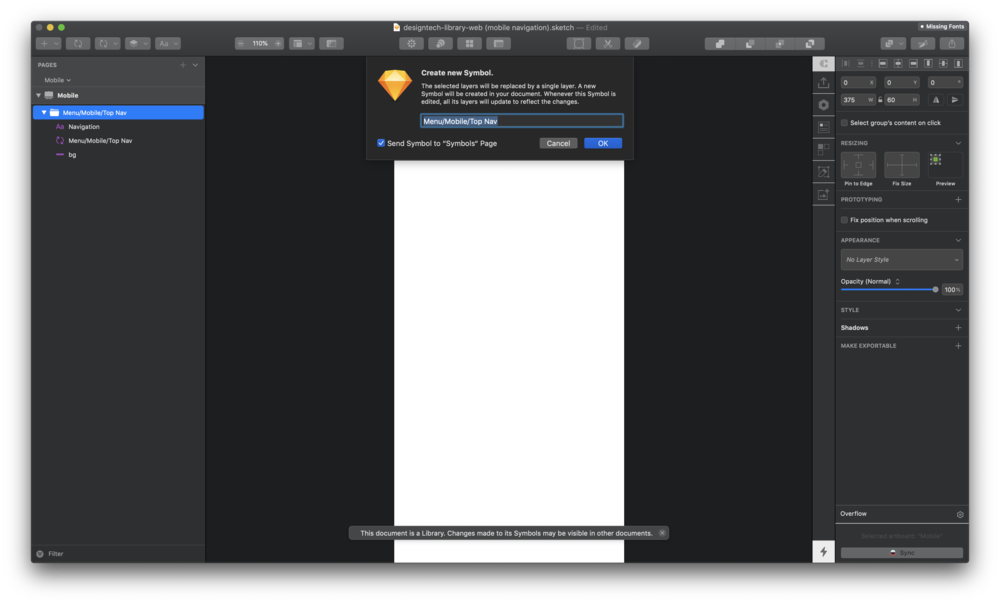This screenshot has width=1000, height=604.
Task: Open the No Layer Style dropdown
Action: [x=900, y=259]
